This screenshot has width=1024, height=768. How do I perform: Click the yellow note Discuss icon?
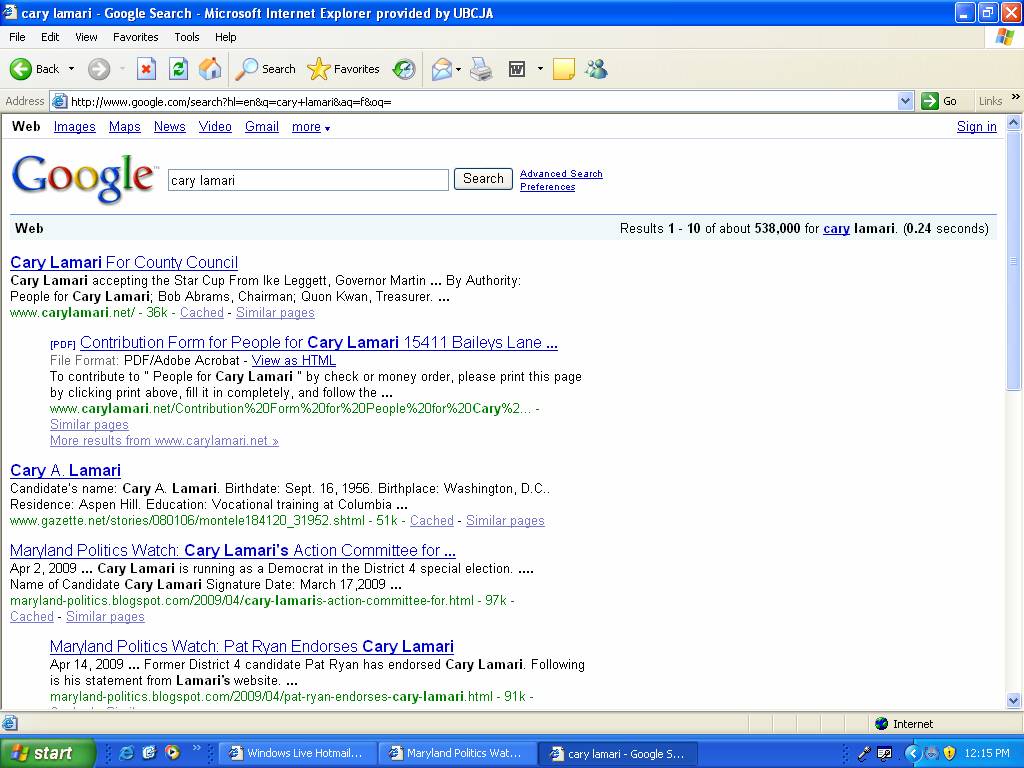pyautogui.click(x=564, y=69)
